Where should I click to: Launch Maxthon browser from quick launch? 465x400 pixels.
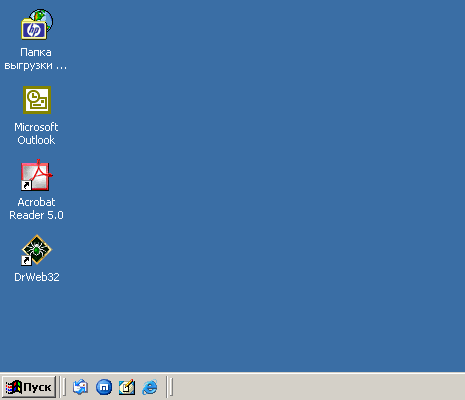tap(104, 387)
